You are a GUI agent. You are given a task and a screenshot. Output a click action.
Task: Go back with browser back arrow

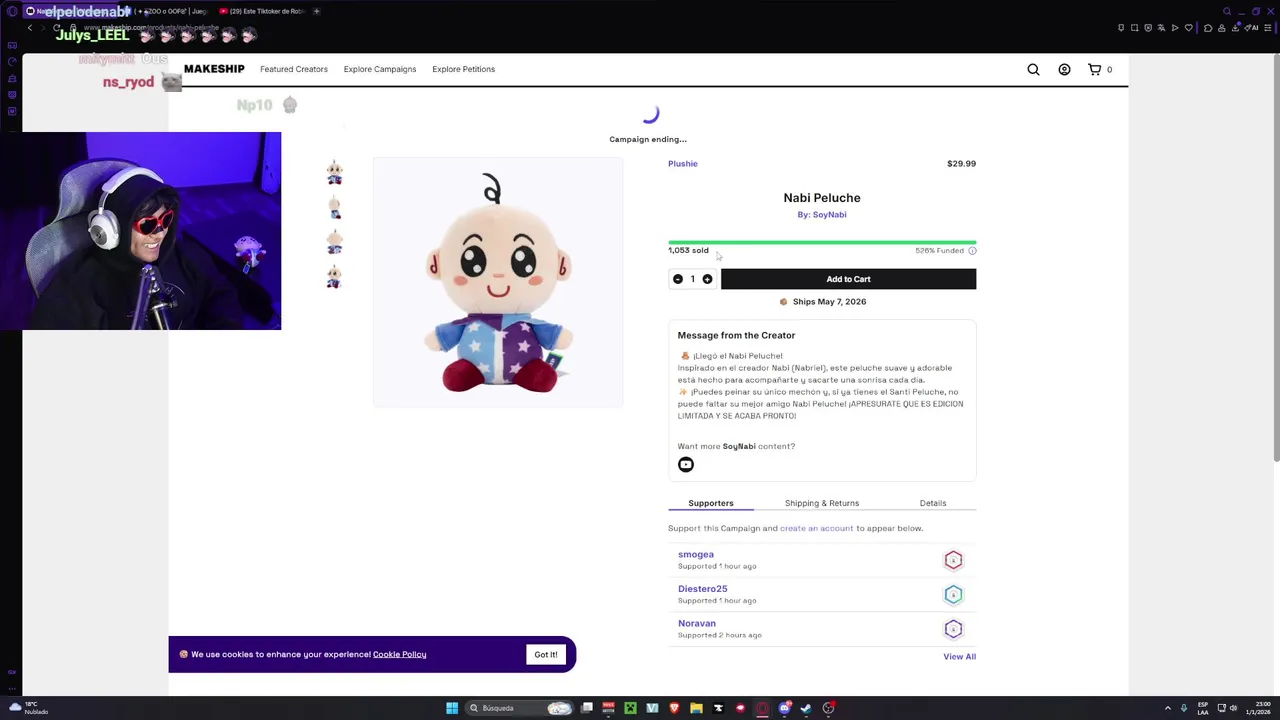click(30, 27)
